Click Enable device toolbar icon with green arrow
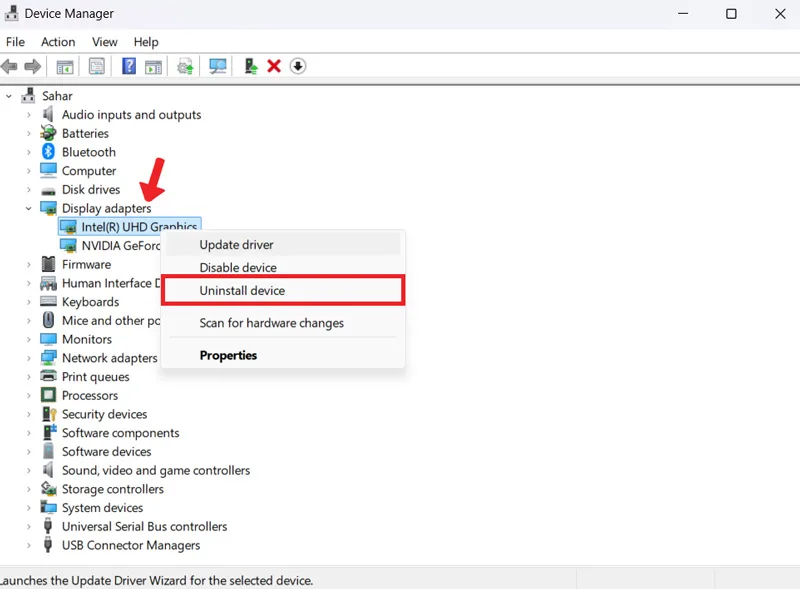The height and width of the screenshot is (589, 800). [251, 66]
